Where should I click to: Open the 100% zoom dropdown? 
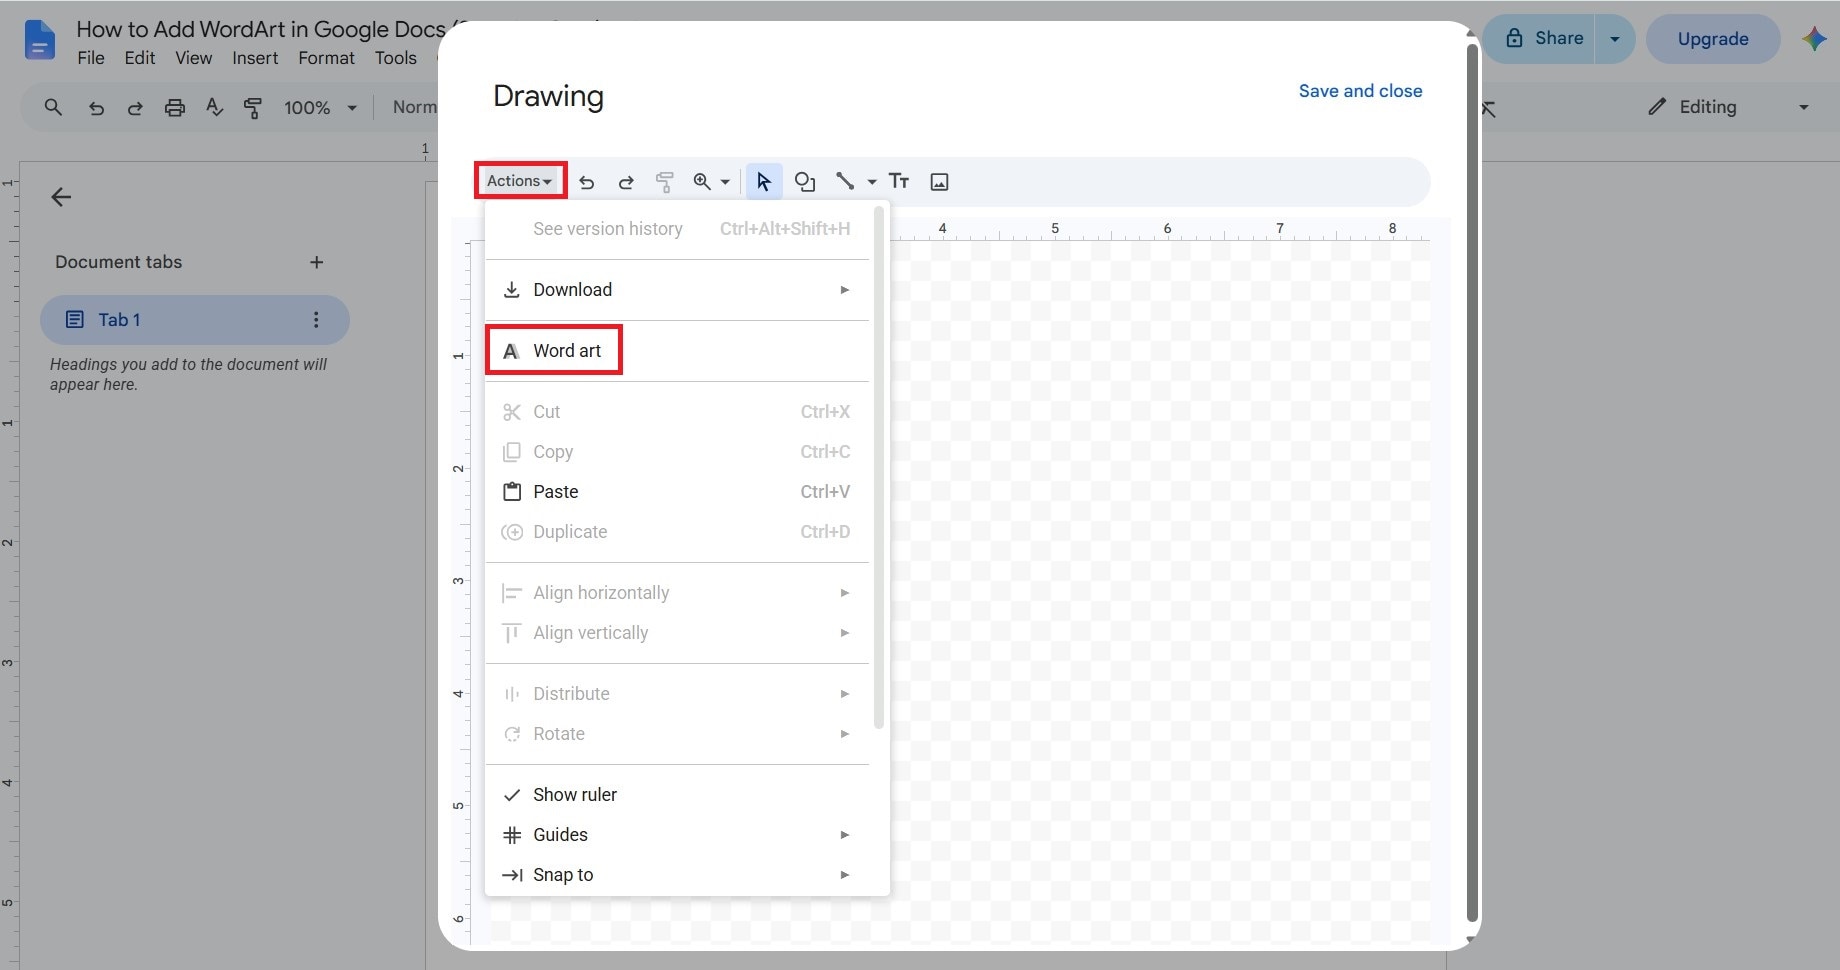(320, 107)
